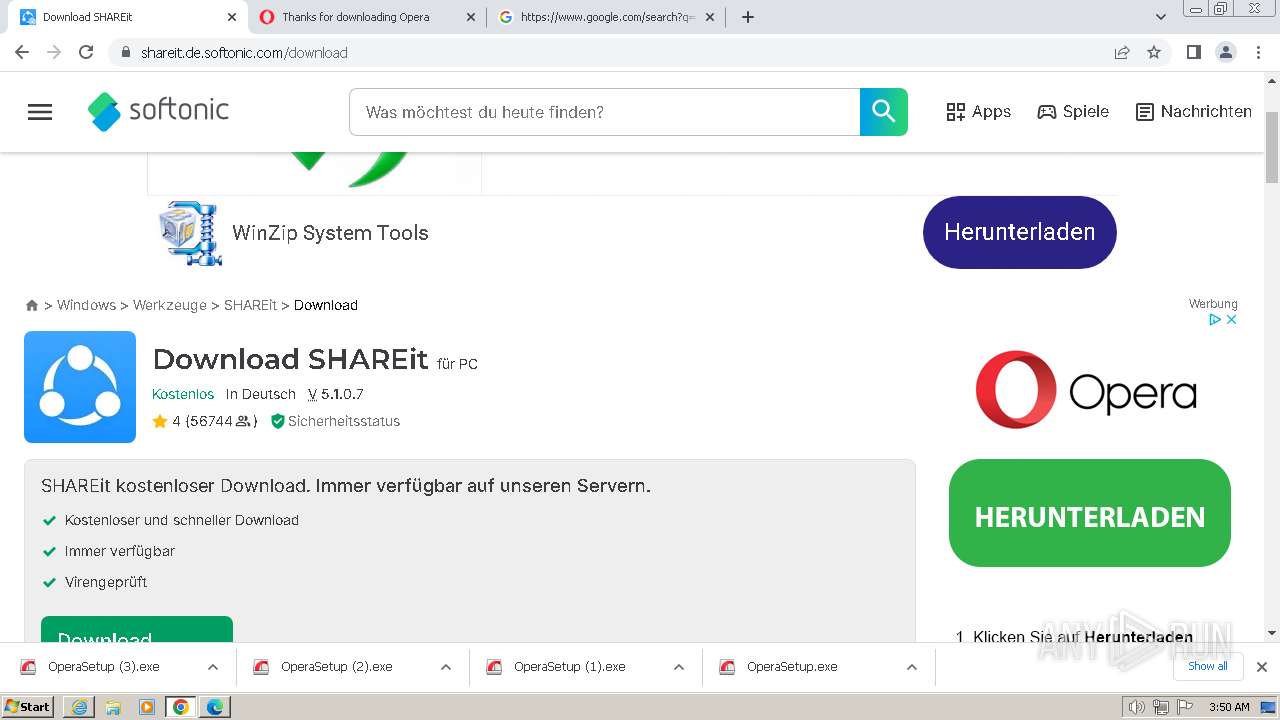Open the Nachrichten section

(x=1194, y=112)
